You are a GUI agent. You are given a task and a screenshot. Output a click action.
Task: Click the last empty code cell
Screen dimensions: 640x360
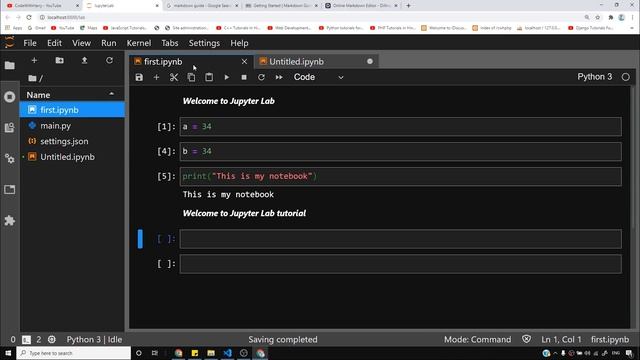click(x=401, y=264)
